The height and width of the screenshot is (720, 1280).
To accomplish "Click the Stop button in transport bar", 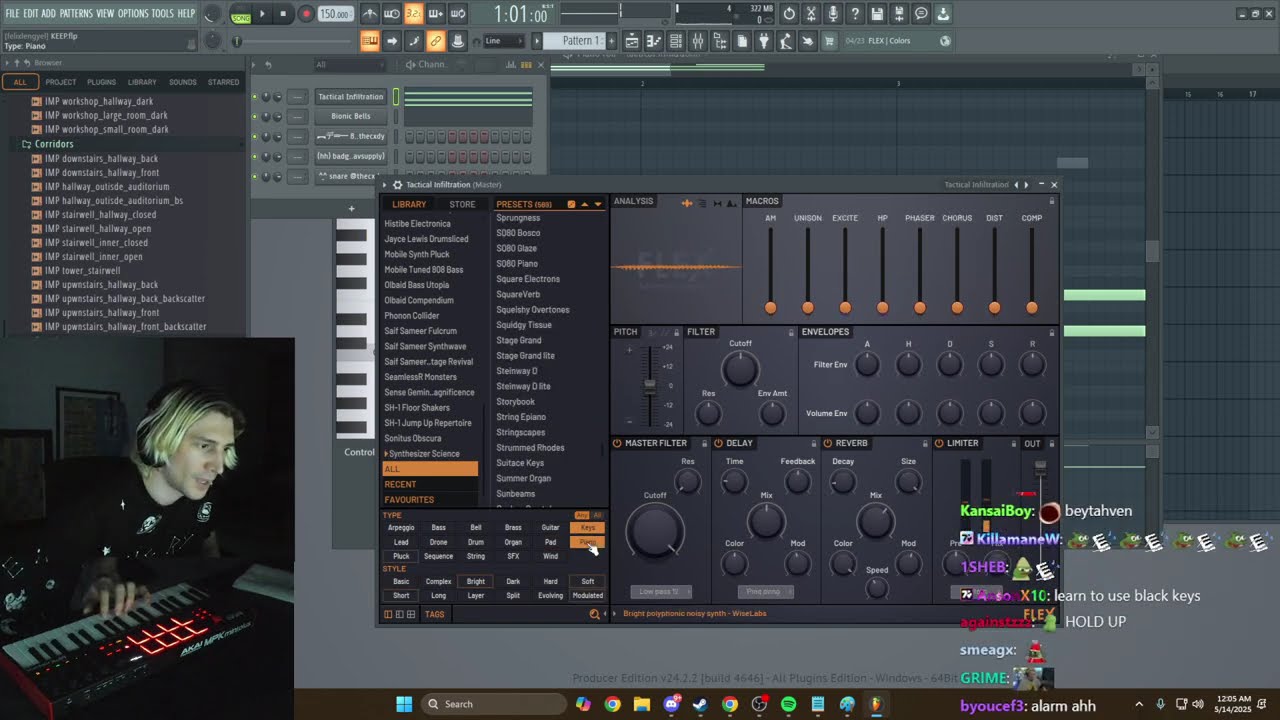I will [x=283, y=14].
